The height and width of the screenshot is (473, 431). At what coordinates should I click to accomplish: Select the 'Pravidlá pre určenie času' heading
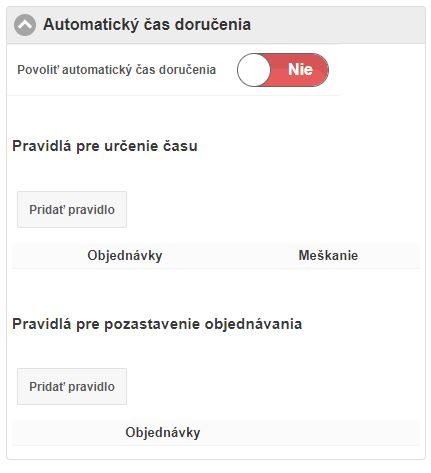click(105, 146)
